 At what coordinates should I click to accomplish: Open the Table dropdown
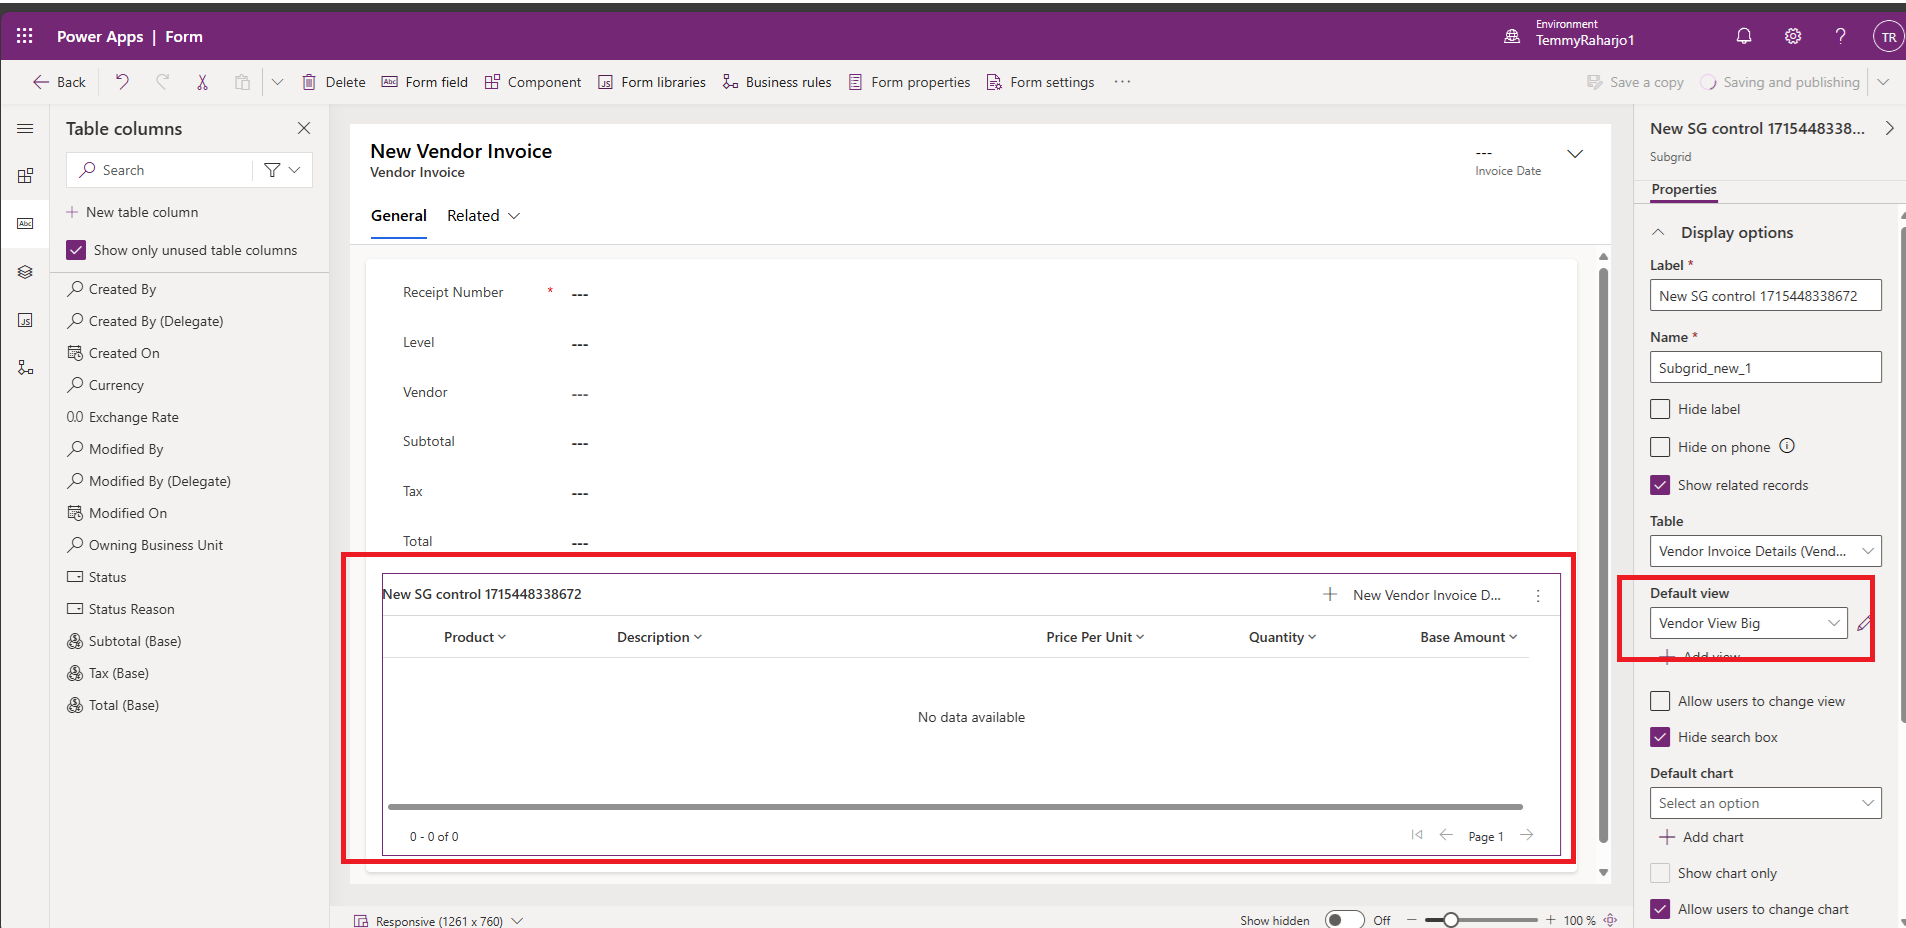(x=1765, y=551)
